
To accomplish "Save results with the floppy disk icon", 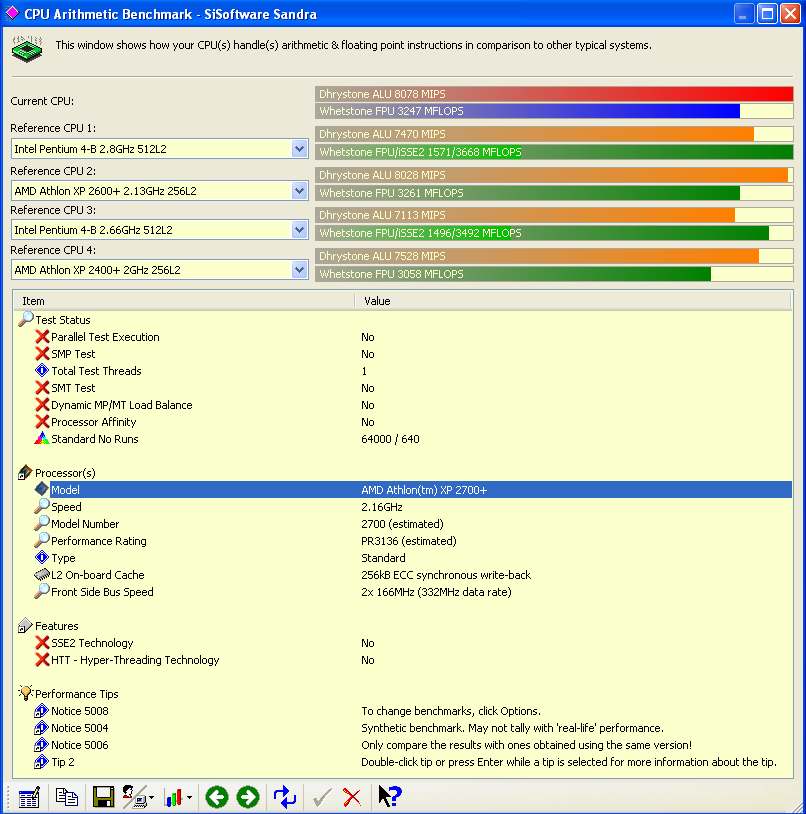I will point(103,797).
